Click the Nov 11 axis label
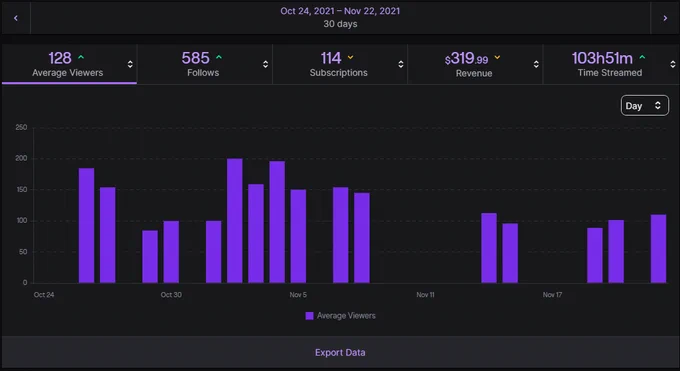680x371 pixels. click(x=425, y=295)
